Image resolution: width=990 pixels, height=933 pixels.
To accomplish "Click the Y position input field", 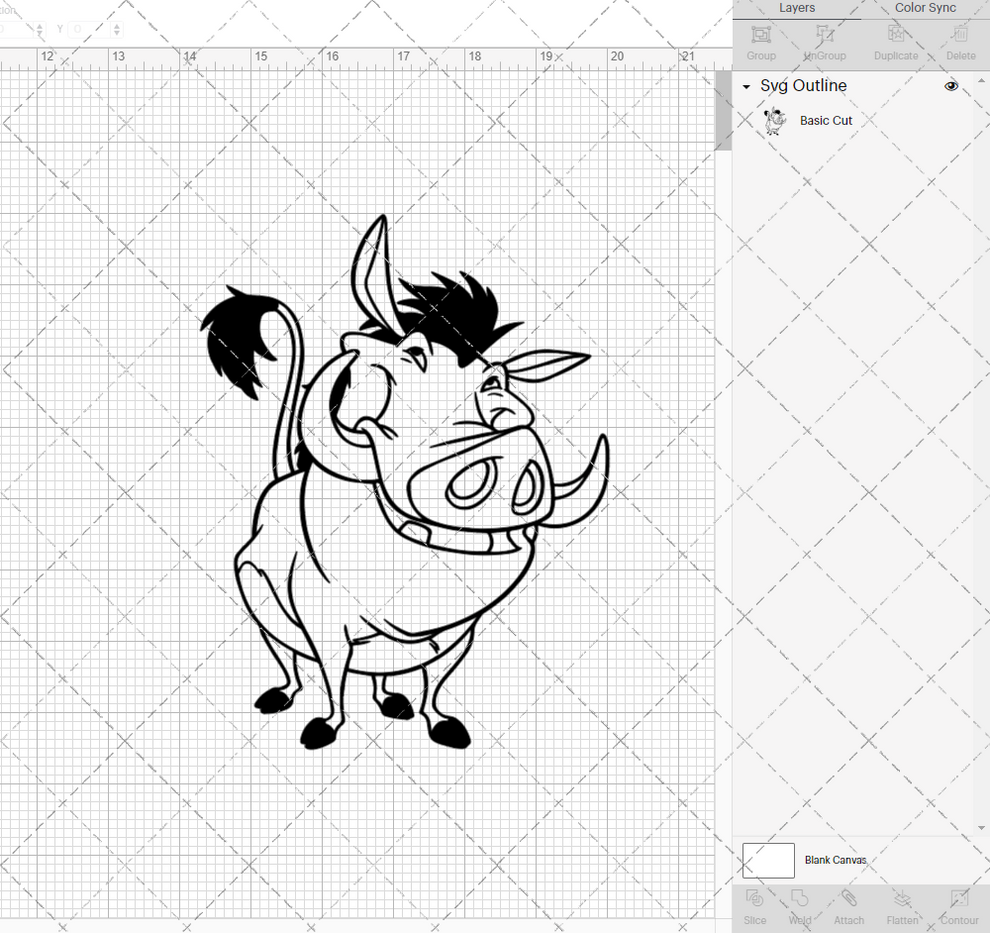I will [x=90, y=30].
